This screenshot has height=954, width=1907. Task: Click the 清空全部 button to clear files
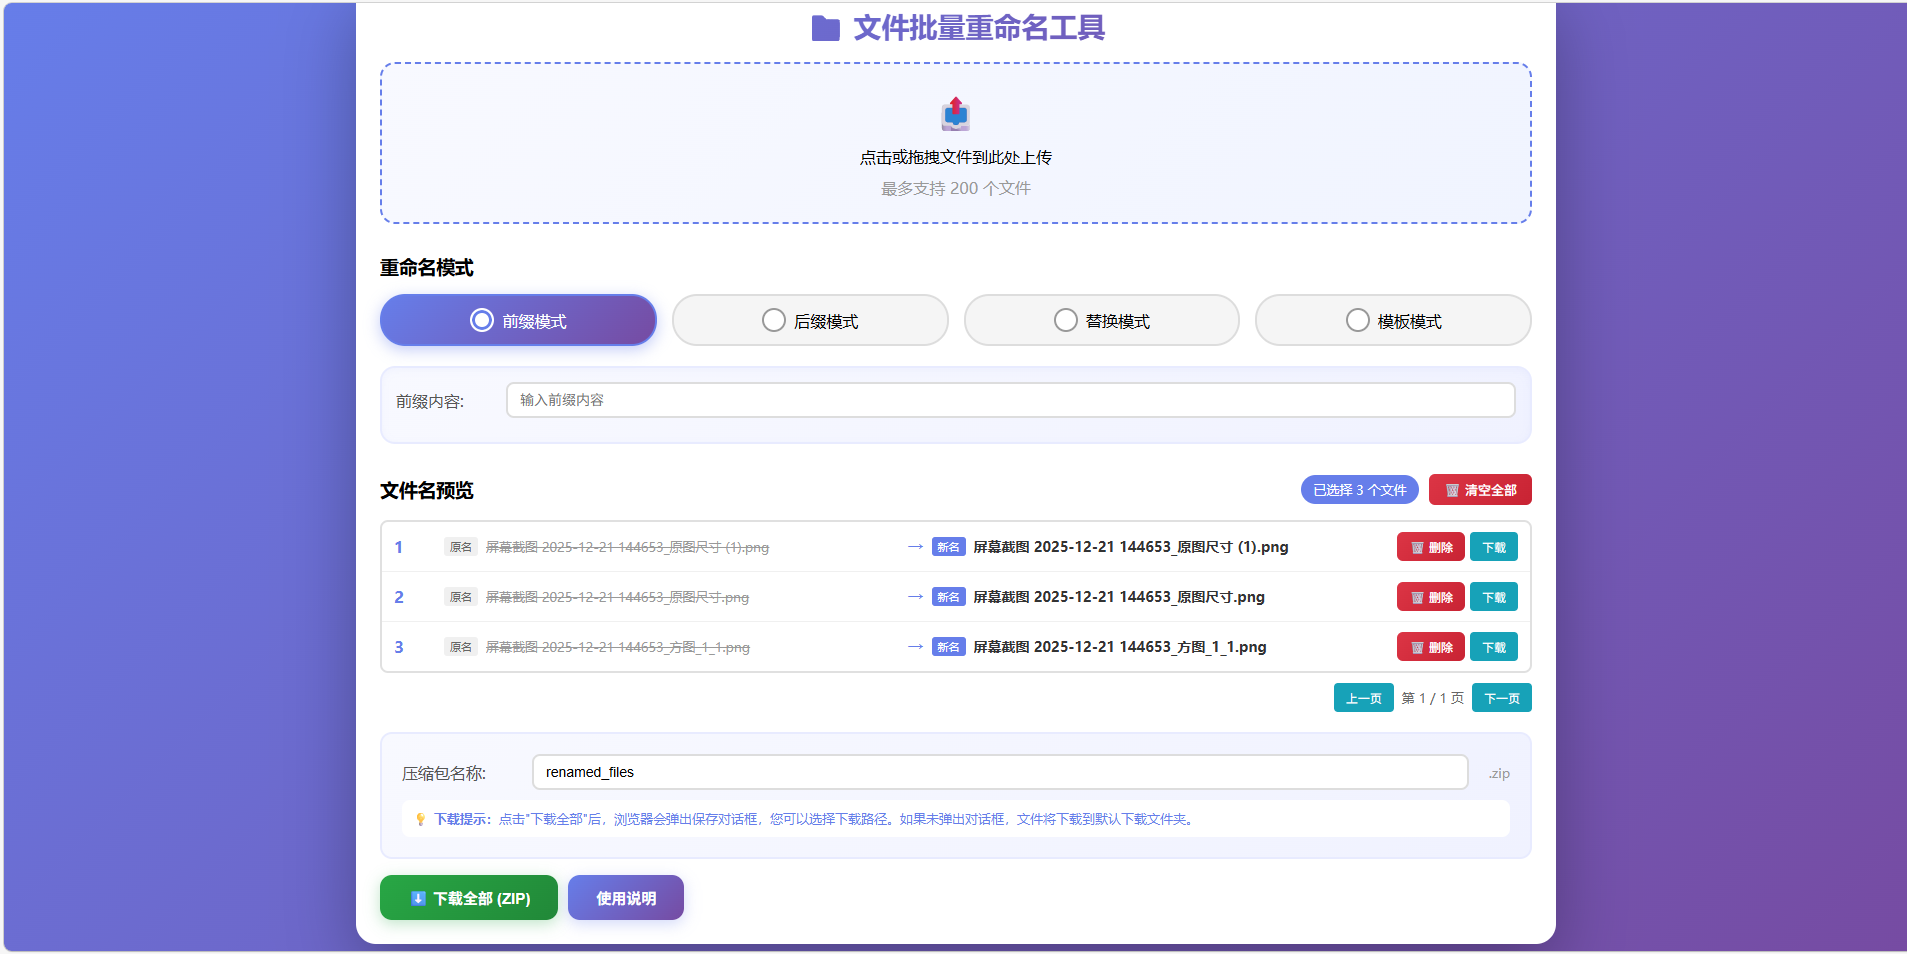click(1480, 490)
